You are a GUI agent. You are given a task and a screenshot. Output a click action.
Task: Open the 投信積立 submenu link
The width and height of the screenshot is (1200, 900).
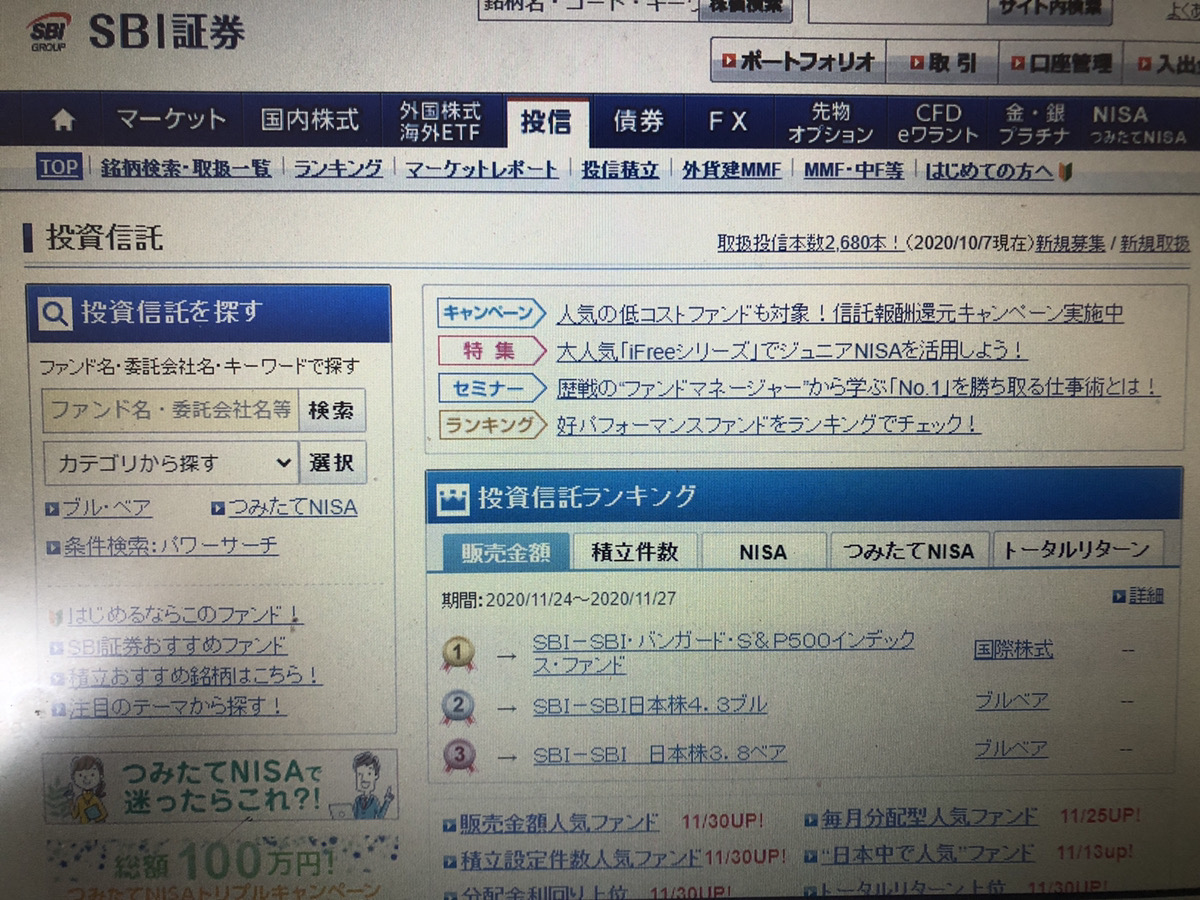point(620,170)
